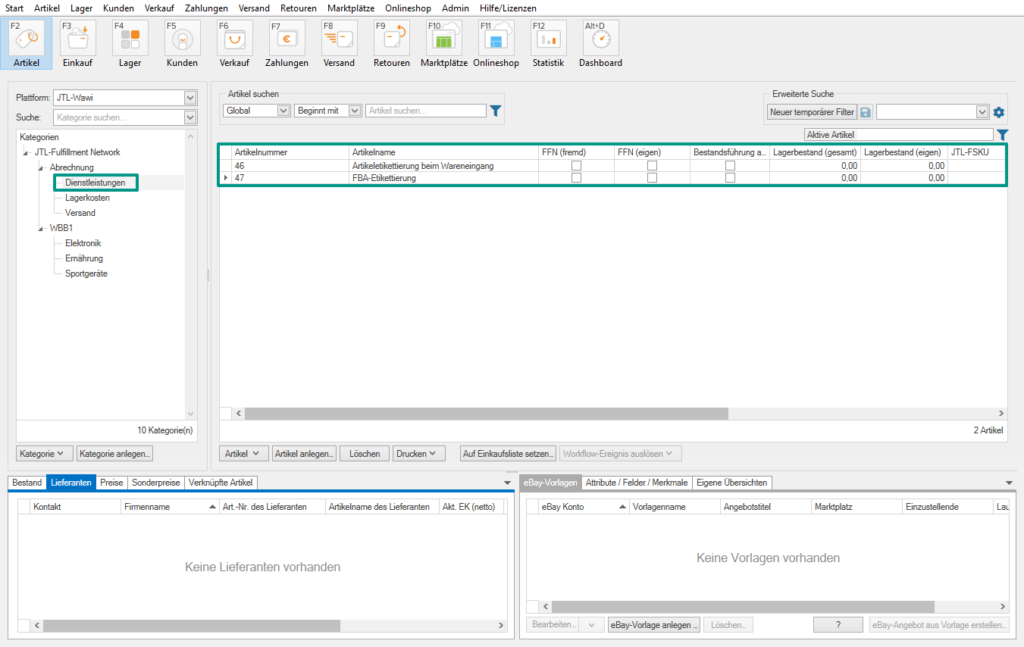The image size is (1024, 647).
Task: Open the Dashboard icon
Action: (600, 40)
